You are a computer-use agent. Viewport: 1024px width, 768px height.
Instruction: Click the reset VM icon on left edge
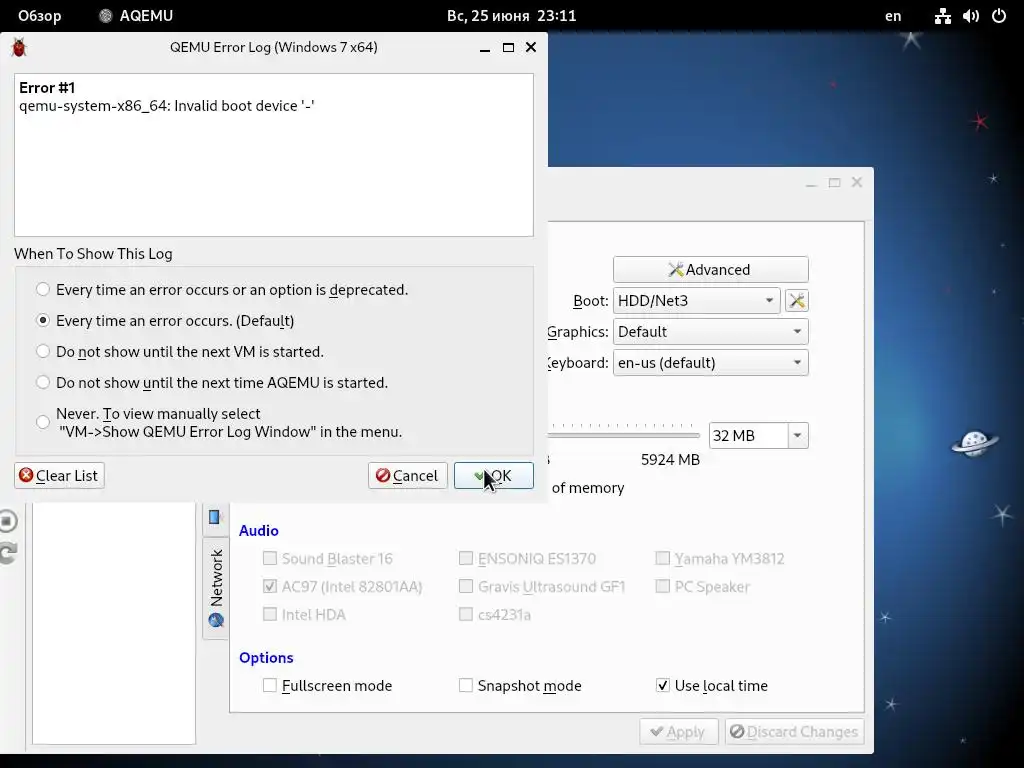(x=7, y=553)
